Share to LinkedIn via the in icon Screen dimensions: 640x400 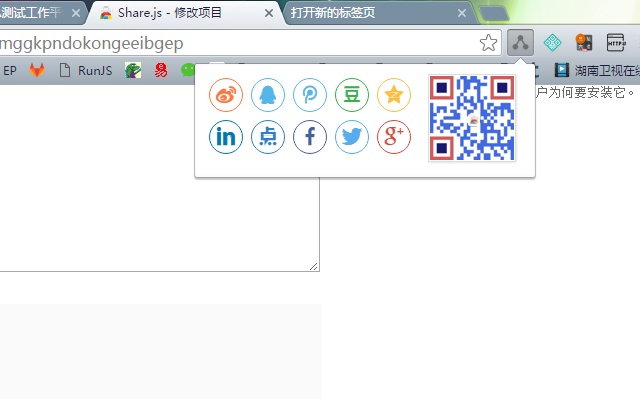[226, 137]
